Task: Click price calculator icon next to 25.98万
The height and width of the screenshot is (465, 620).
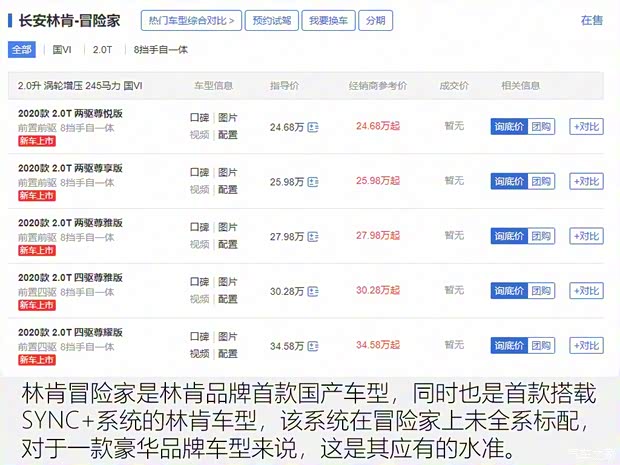Action: (x=313, y=182)
